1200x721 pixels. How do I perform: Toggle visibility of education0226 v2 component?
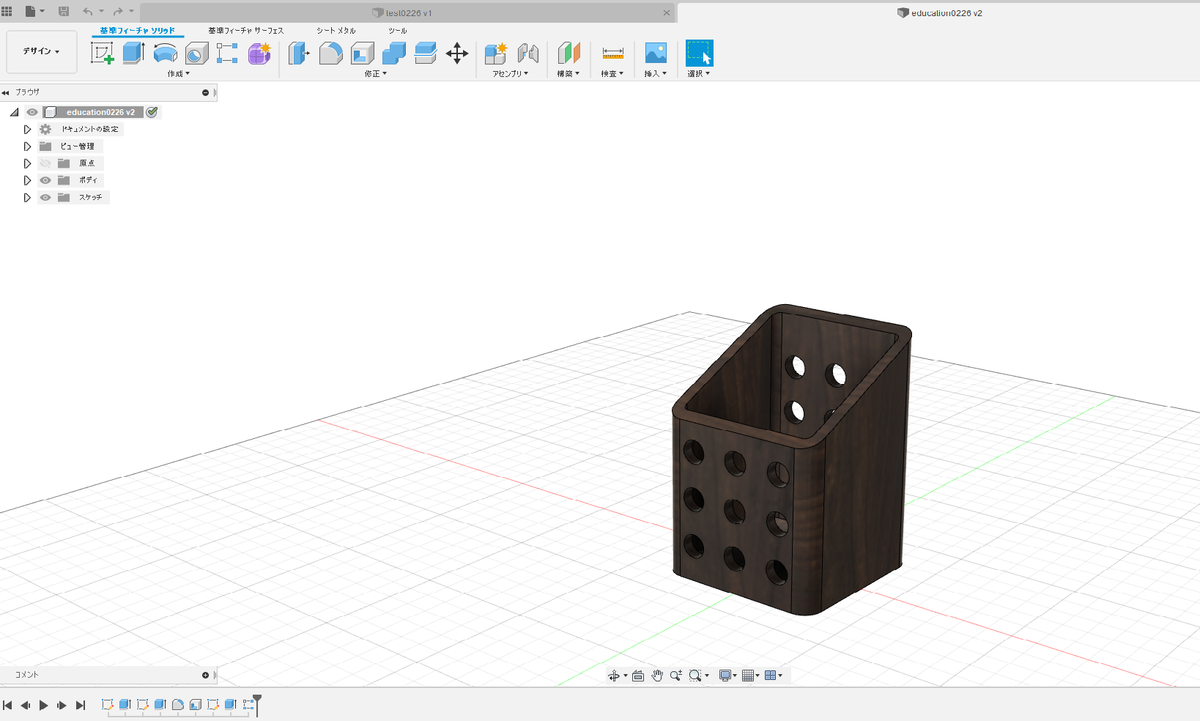(x=32, y=112)
